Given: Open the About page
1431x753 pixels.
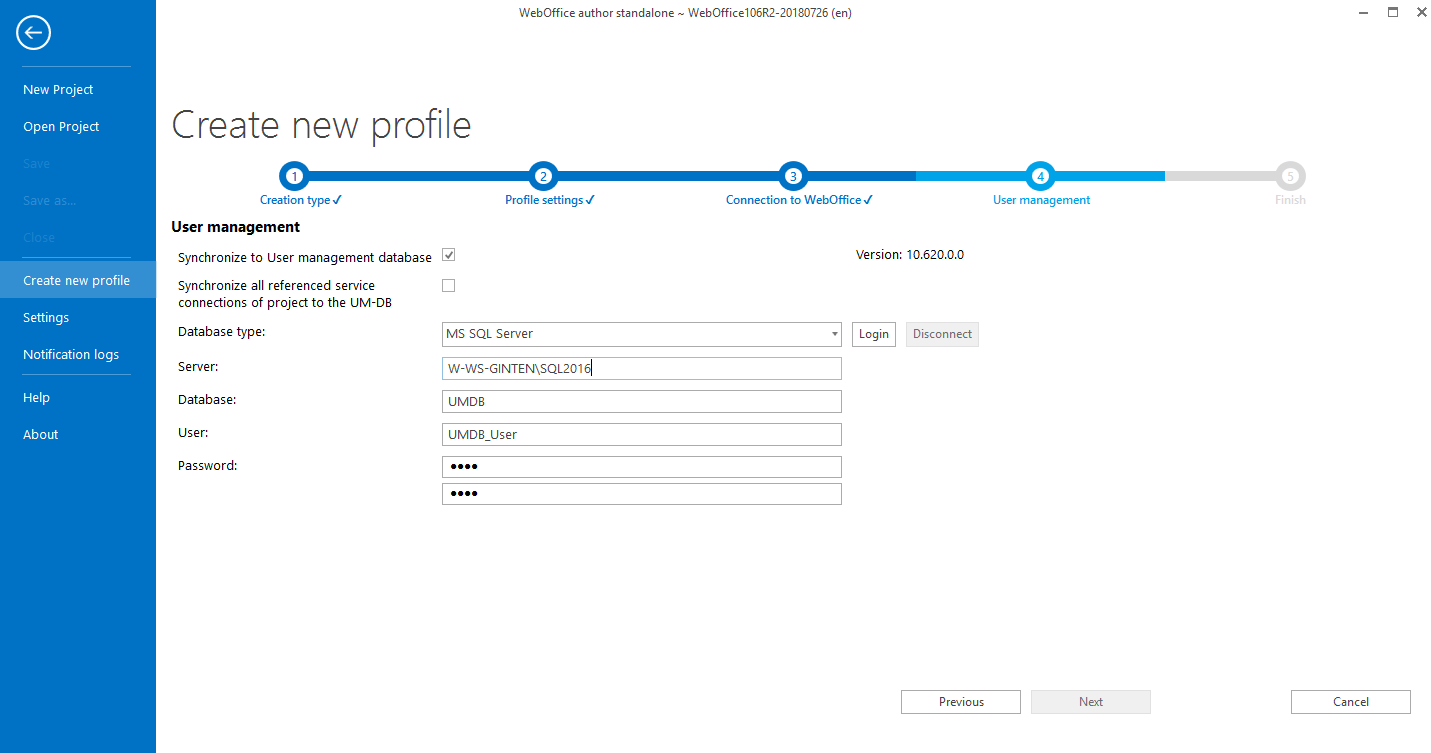Looking at the screenshot, I should click(x=40, y=434).
